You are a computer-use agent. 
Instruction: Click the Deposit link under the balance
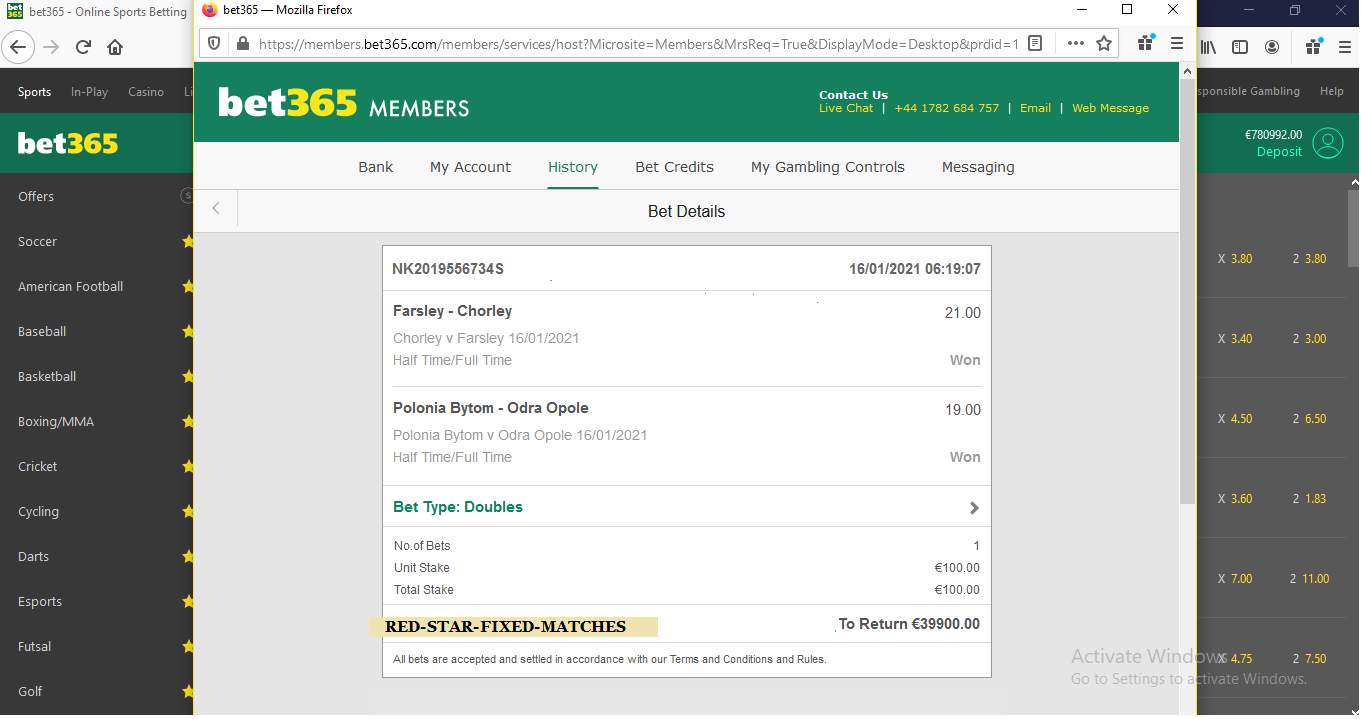point(1279,152)
